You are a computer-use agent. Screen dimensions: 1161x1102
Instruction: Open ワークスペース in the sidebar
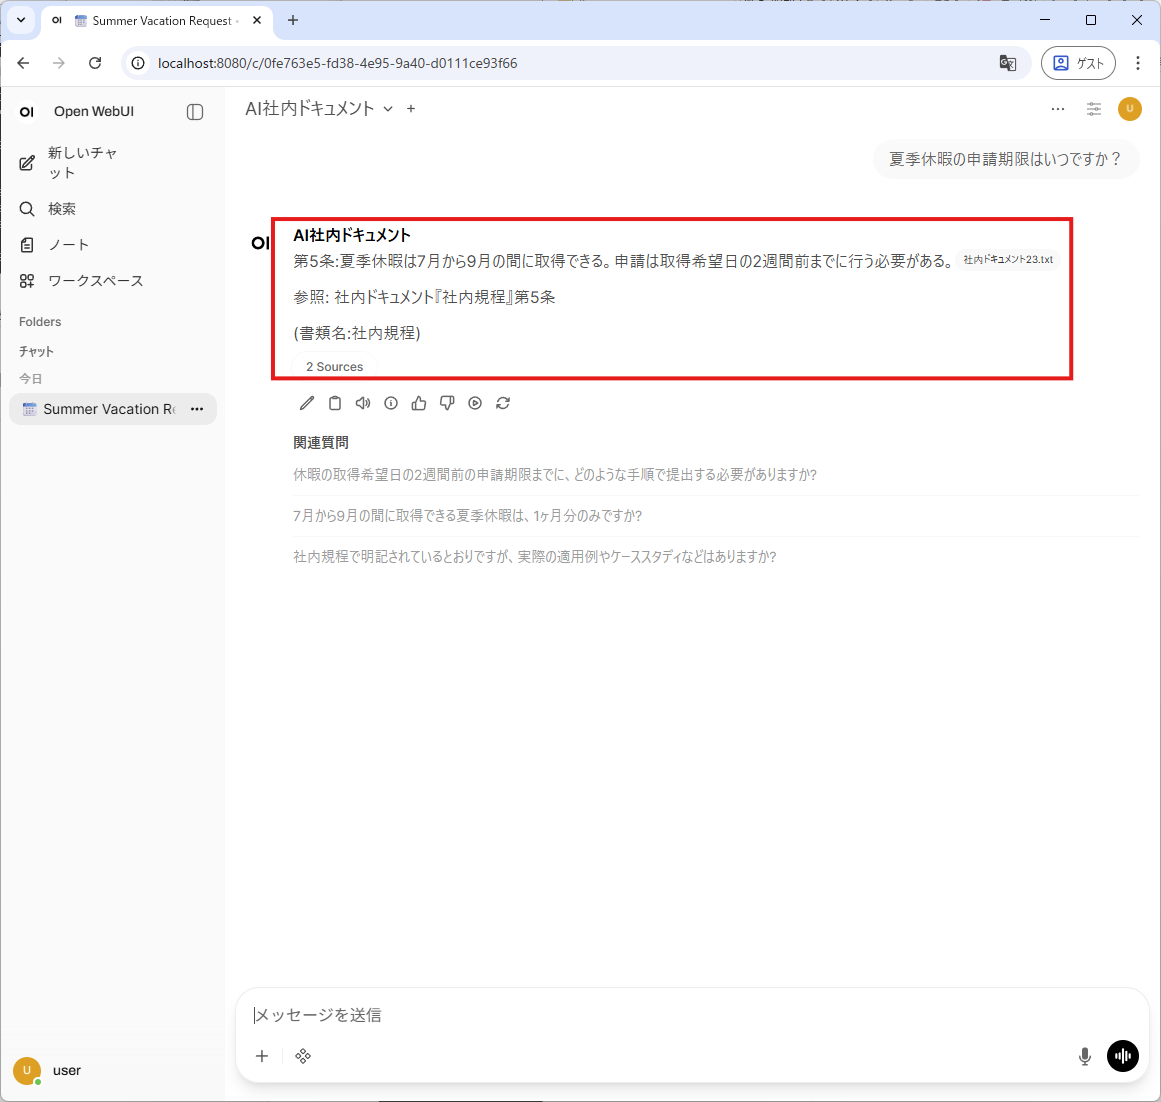coord(95,281)
